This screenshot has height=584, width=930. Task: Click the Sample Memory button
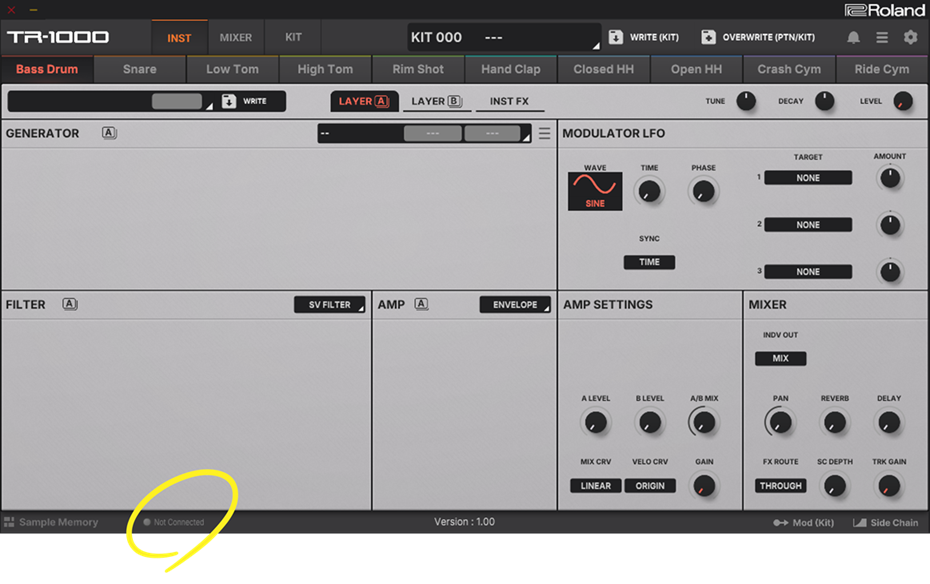pos(51,522)
